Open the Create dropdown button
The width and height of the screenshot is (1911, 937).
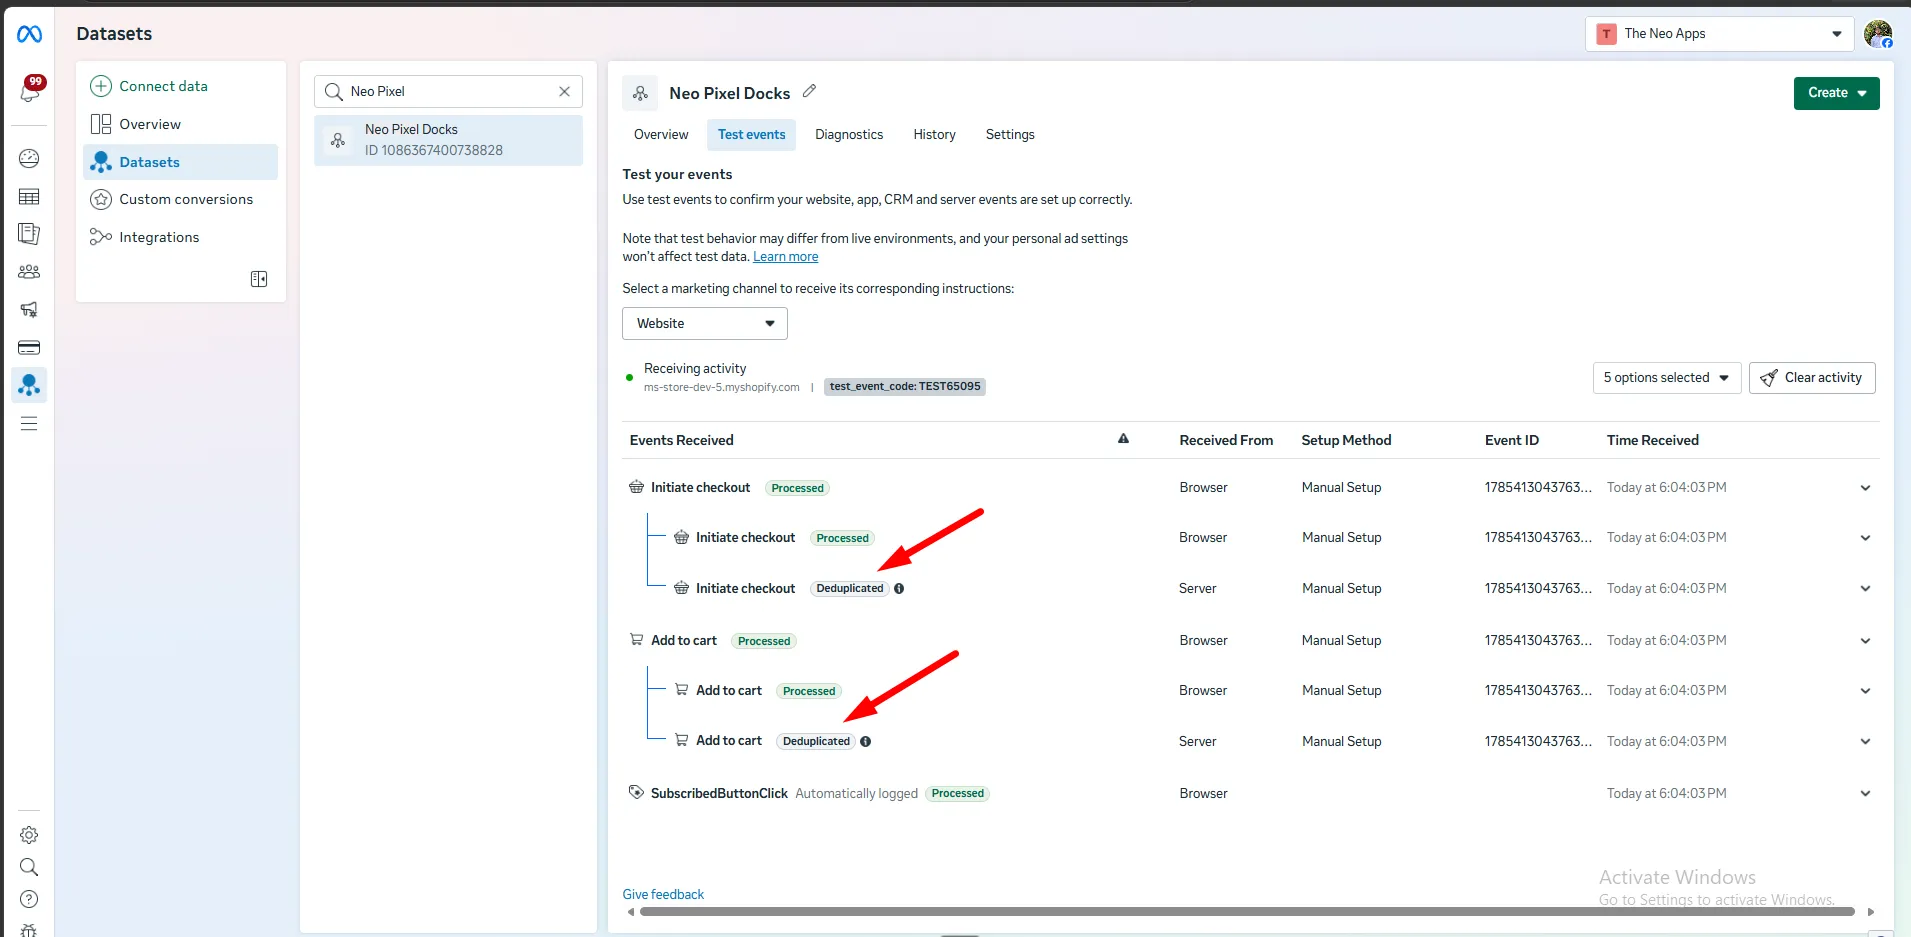click(1836, 93)
